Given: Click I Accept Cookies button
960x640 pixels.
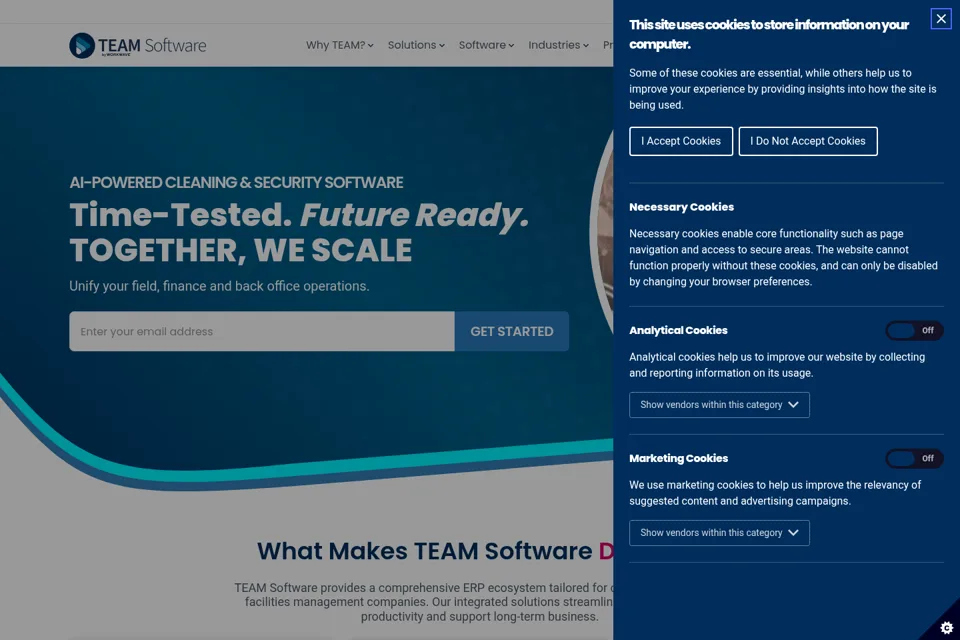Looking at the screenshot, I should click(x=681, y=141).
